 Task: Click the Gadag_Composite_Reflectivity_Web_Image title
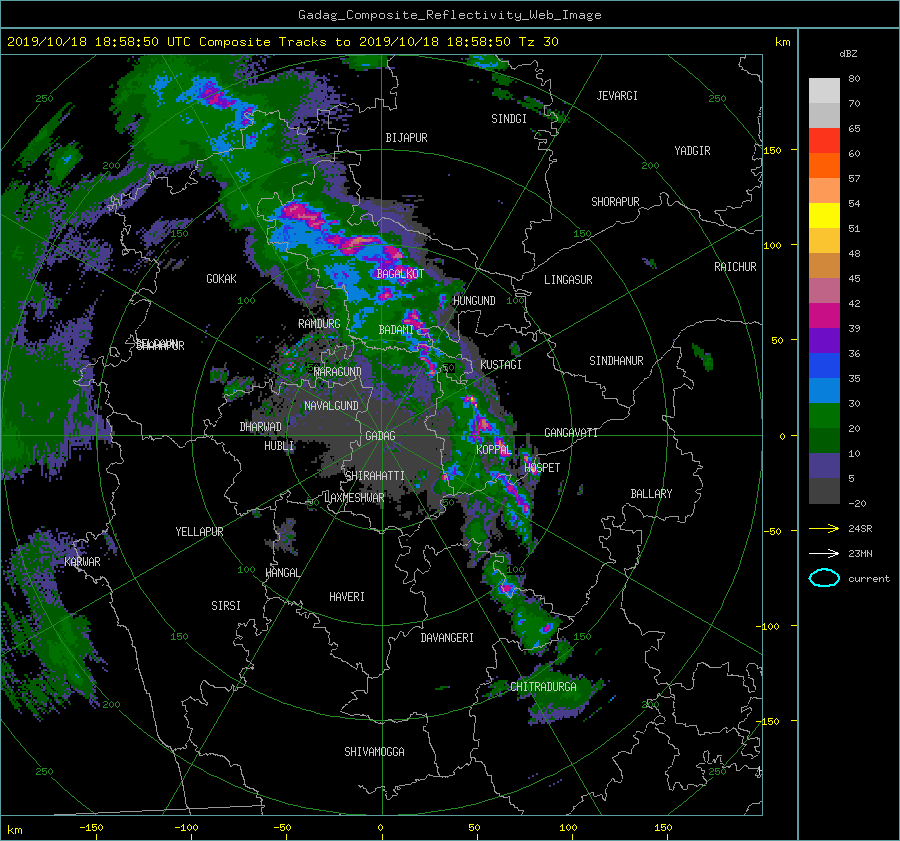click(x=449, y=15)
